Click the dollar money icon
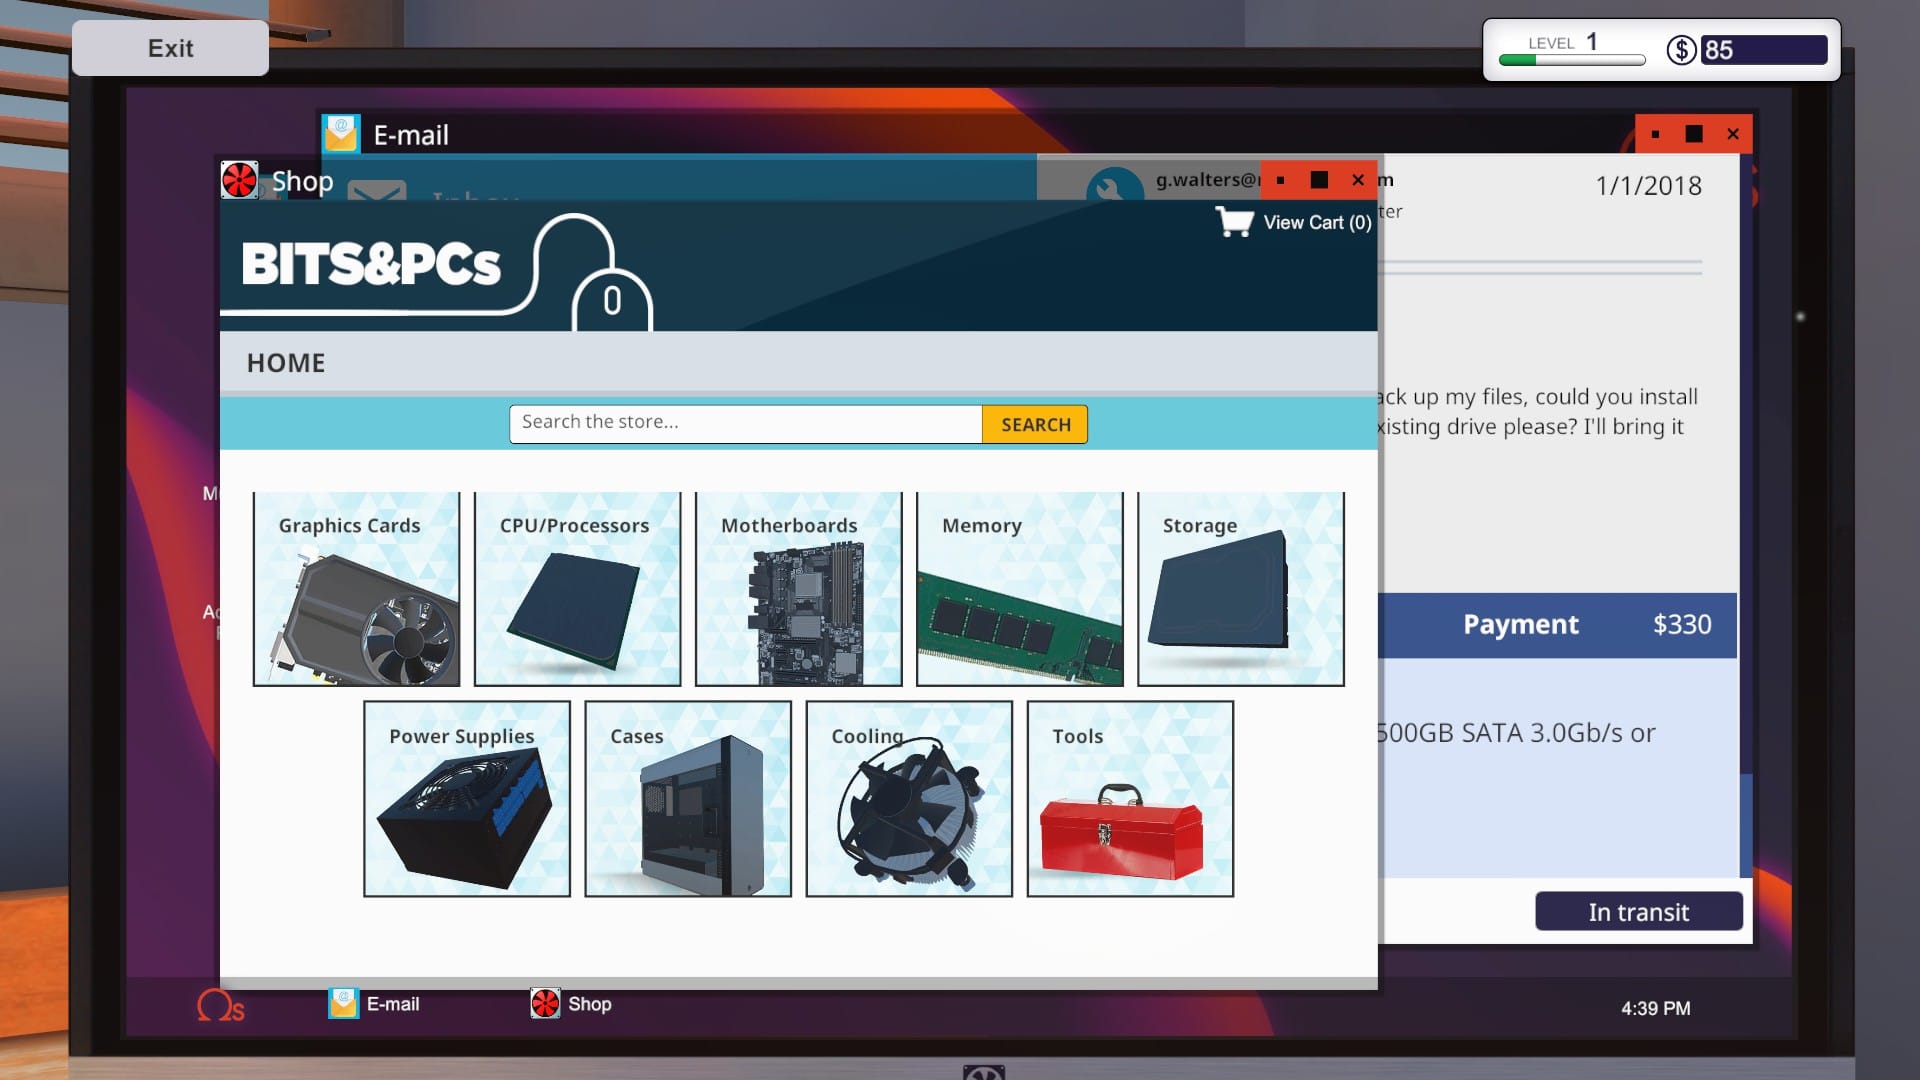The image size is (1920, 1080). tap(1681, 50)
